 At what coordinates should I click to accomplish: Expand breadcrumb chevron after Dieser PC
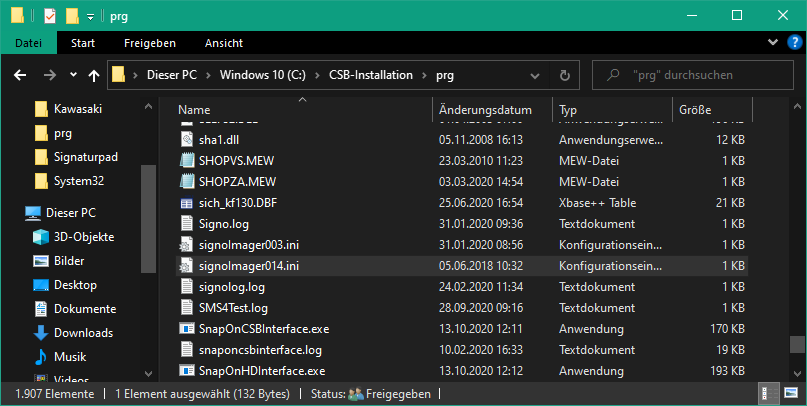coord(208,75)
